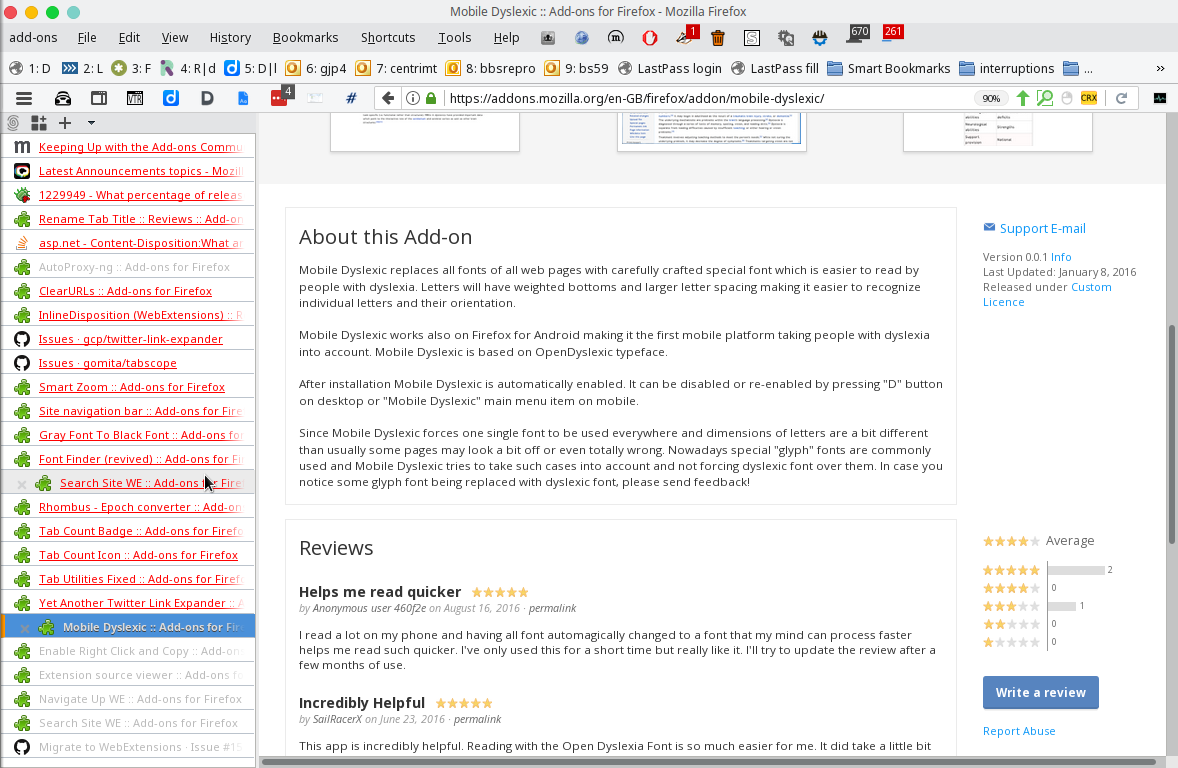This screenshot has height=768, width=1178.
Task: Add a new tab with plus icon
Action: pyautogui.click(x=65, y=122)
